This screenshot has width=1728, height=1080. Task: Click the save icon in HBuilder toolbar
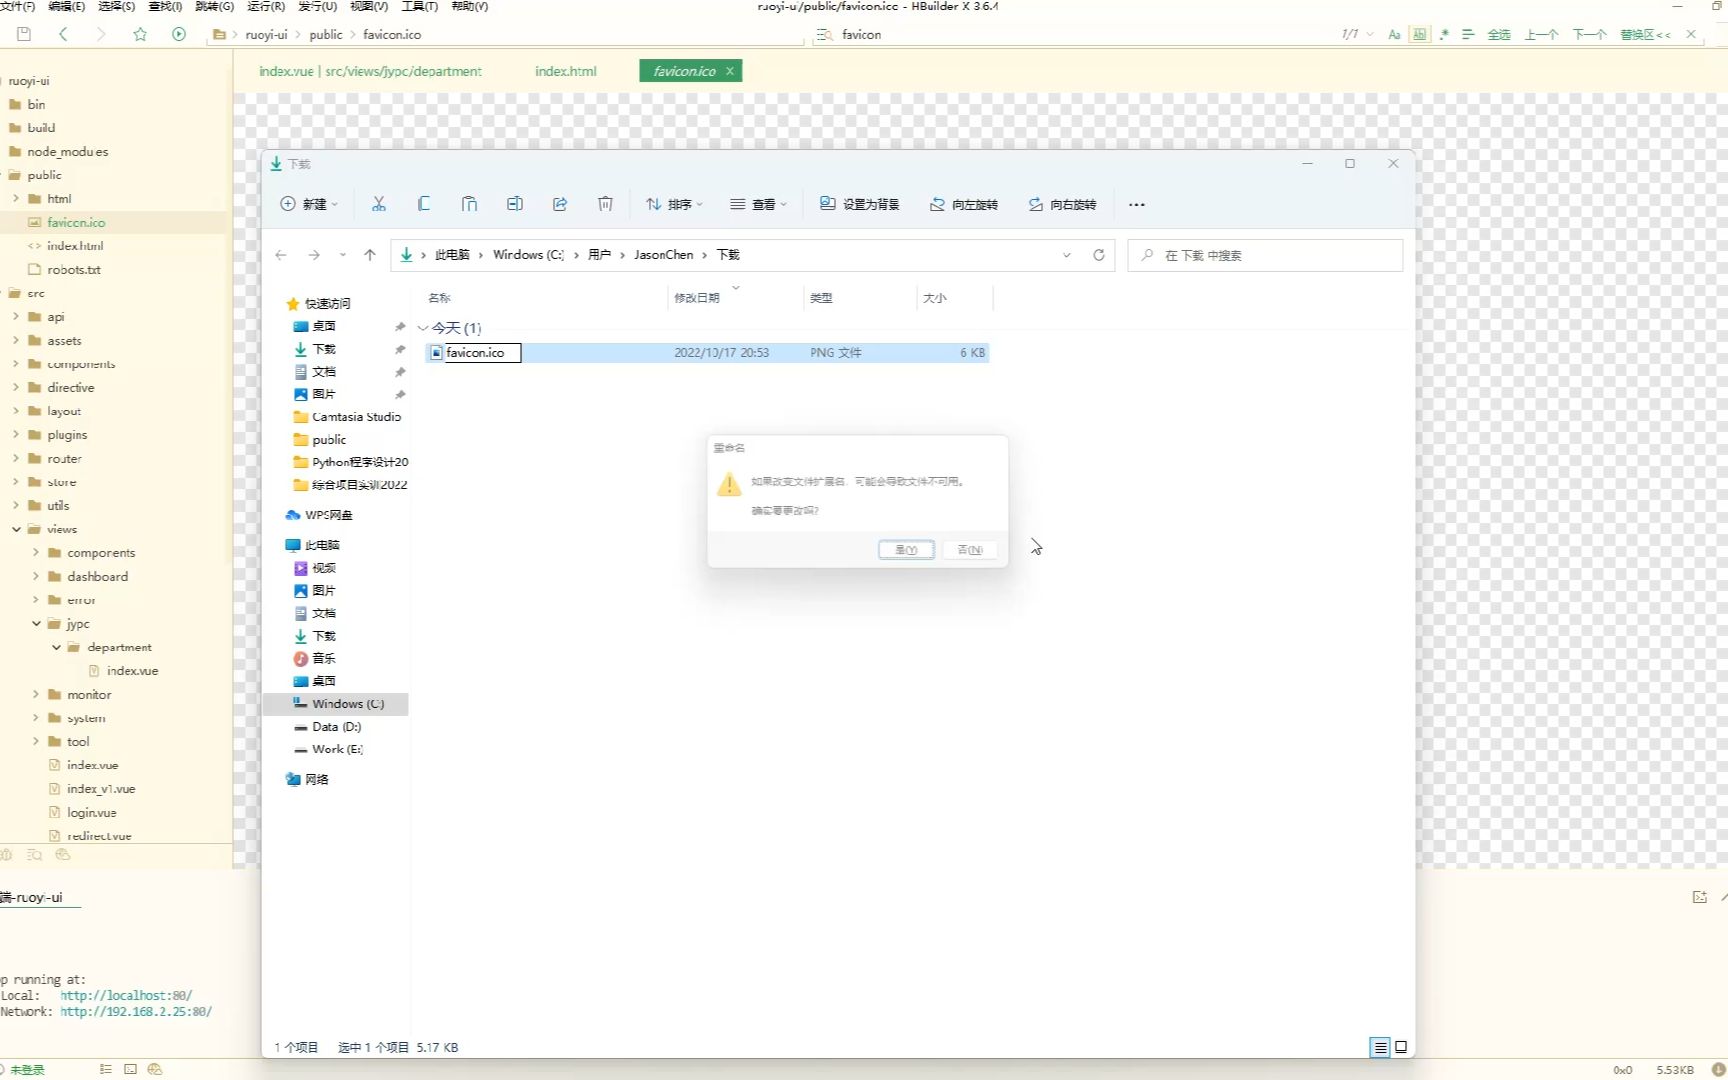24,34
